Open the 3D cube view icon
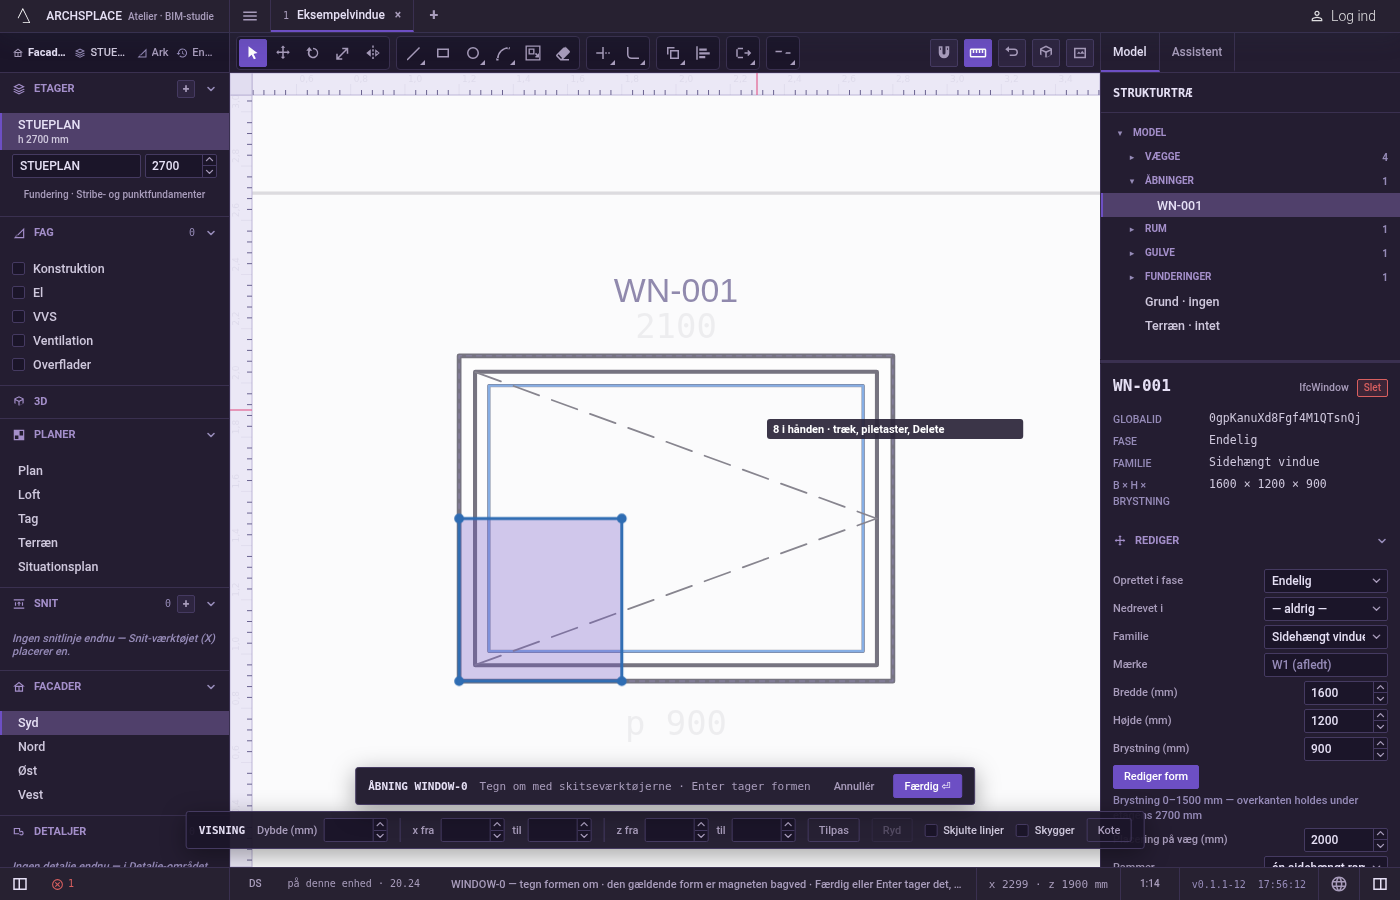 click(1046, 53)
